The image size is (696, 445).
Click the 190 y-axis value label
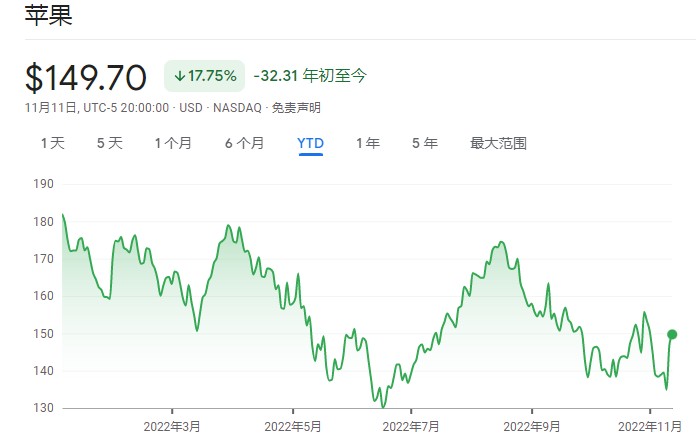pyautogui.click(x=43, y=184)
